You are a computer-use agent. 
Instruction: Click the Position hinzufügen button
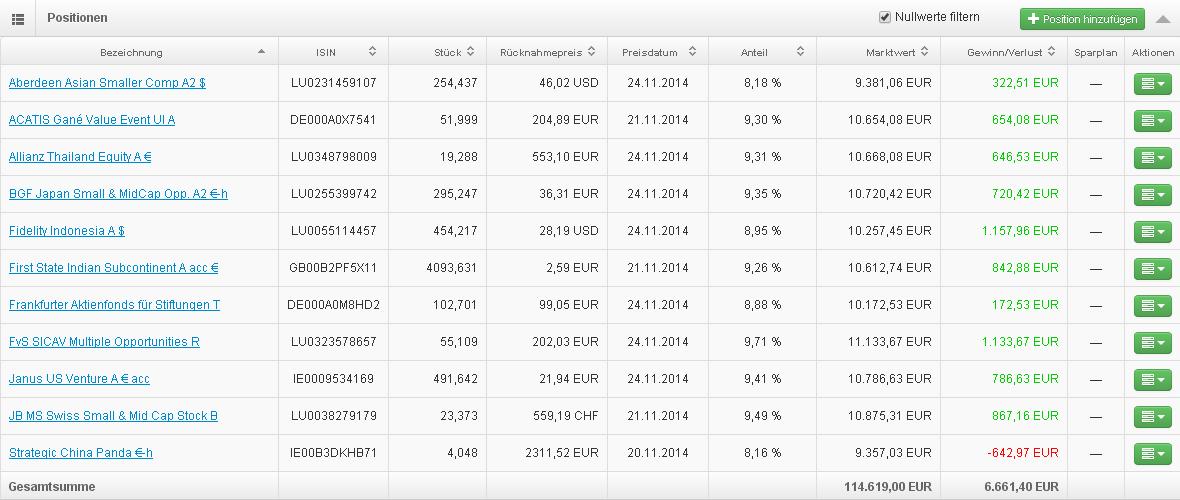[1082, 19]
